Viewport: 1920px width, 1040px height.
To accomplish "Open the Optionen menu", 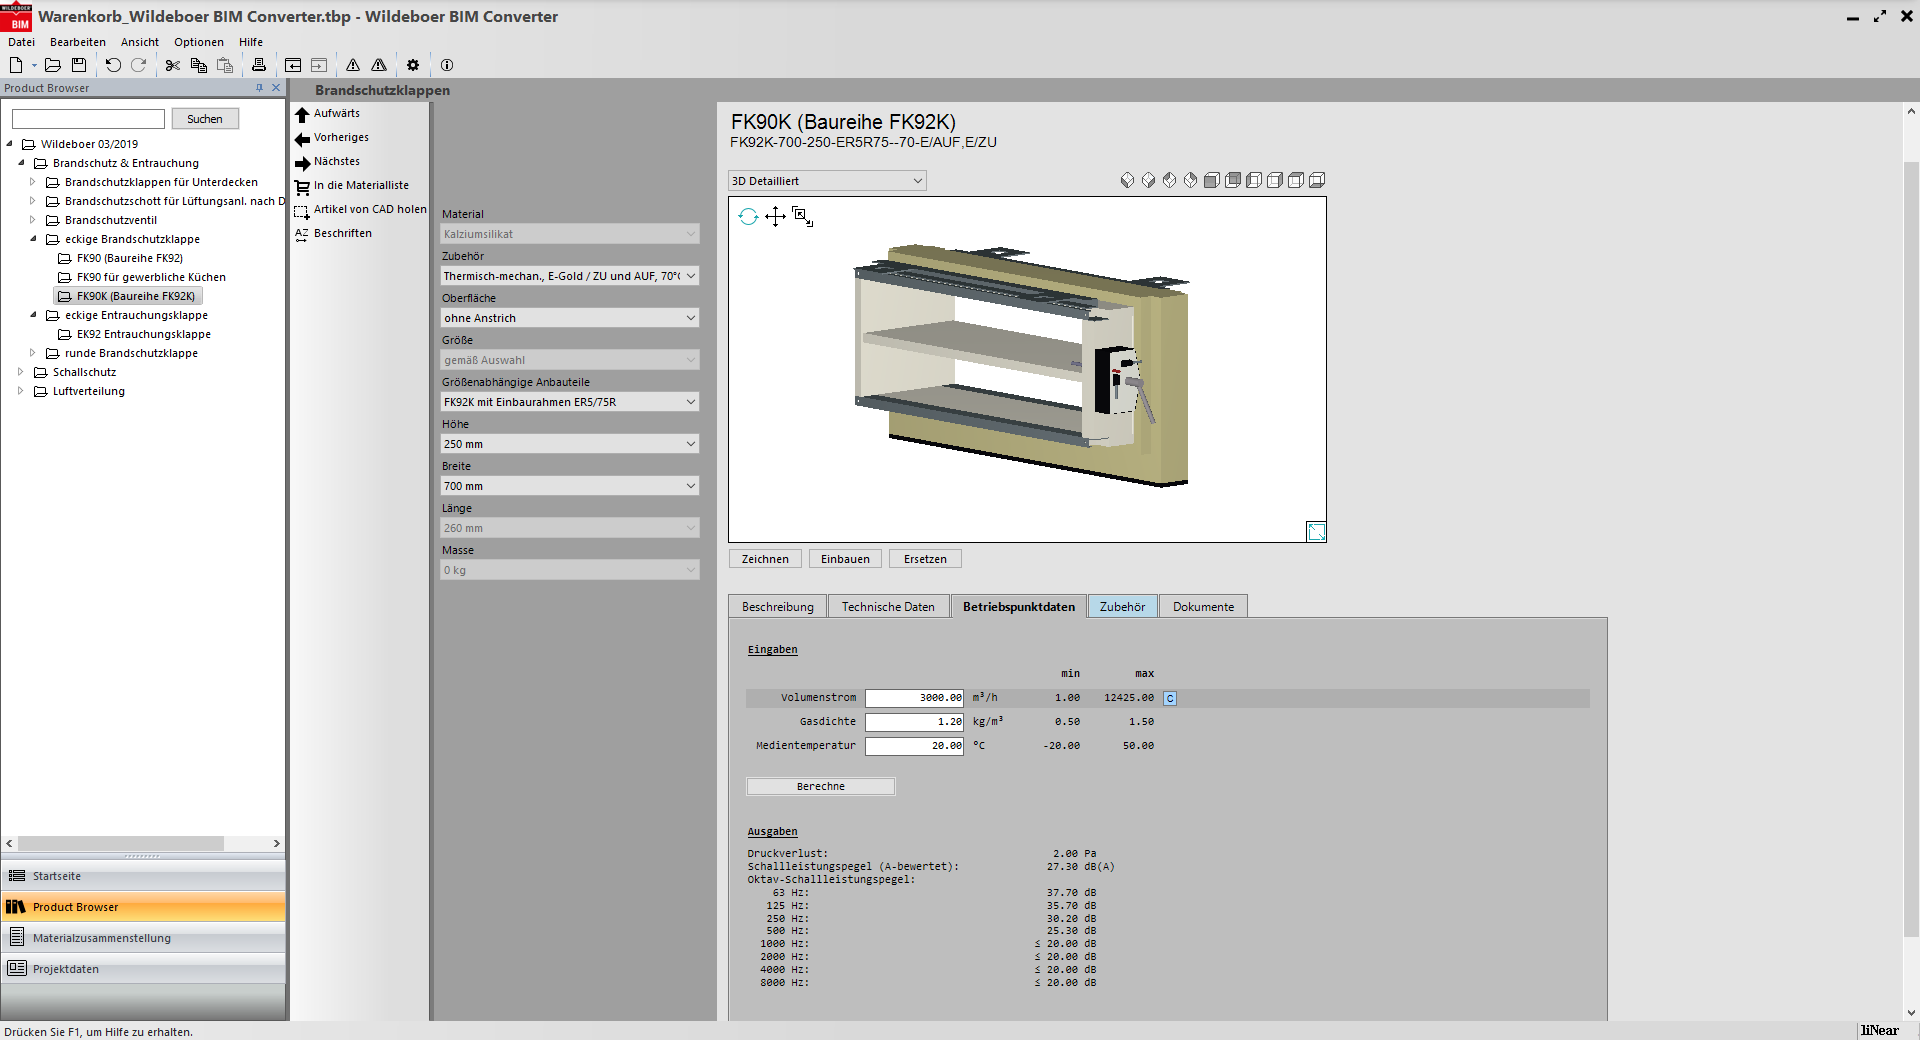I will 199,42.
